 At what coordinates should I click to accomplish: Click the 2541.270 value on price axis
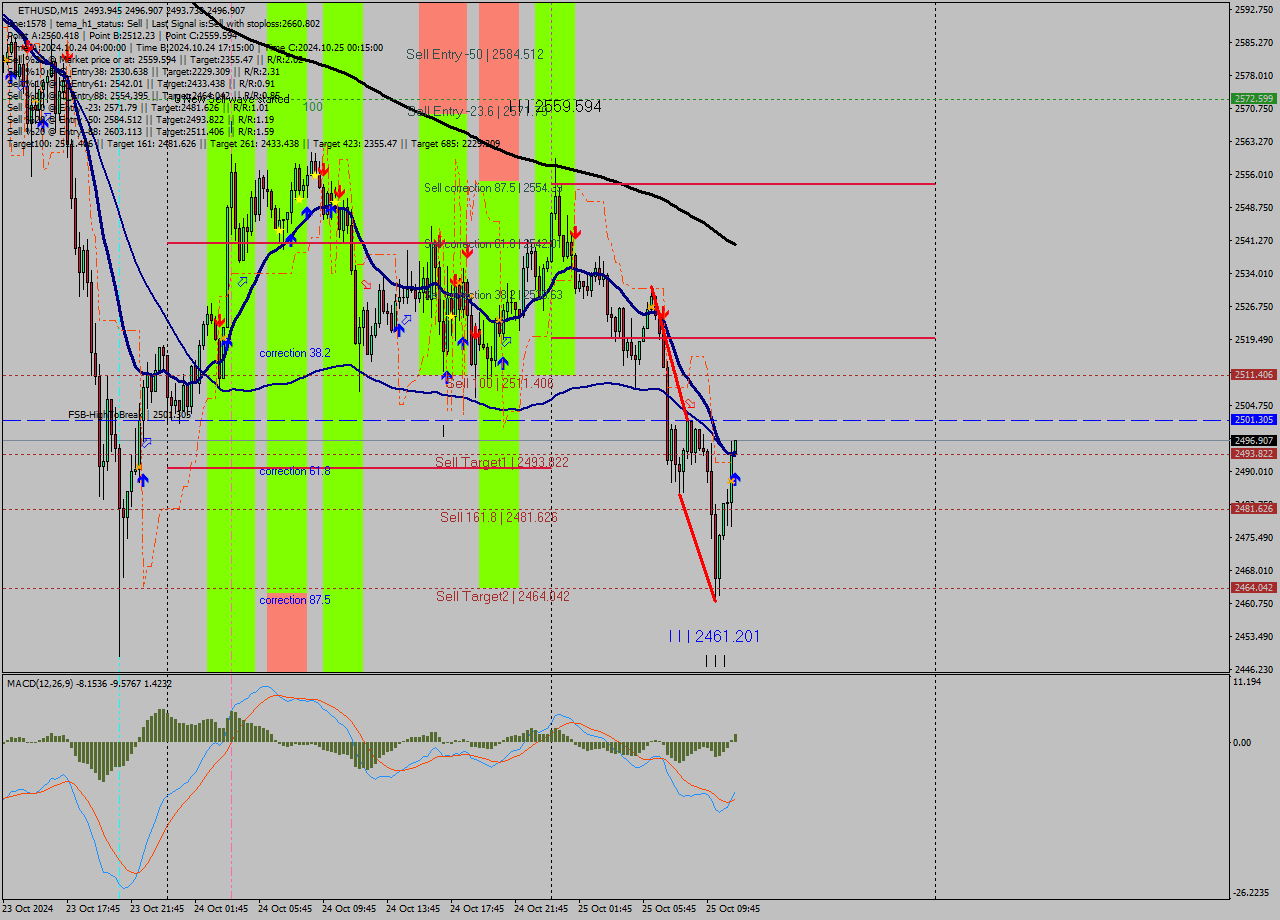click(1253, 240)
